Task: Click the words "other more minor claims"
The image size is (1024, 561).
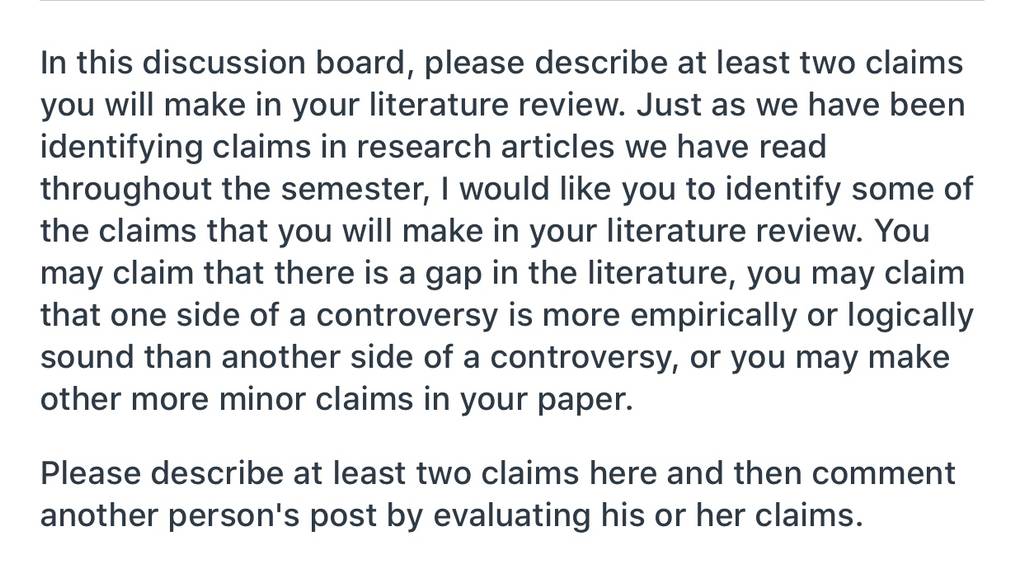Action: click(227, 399)
